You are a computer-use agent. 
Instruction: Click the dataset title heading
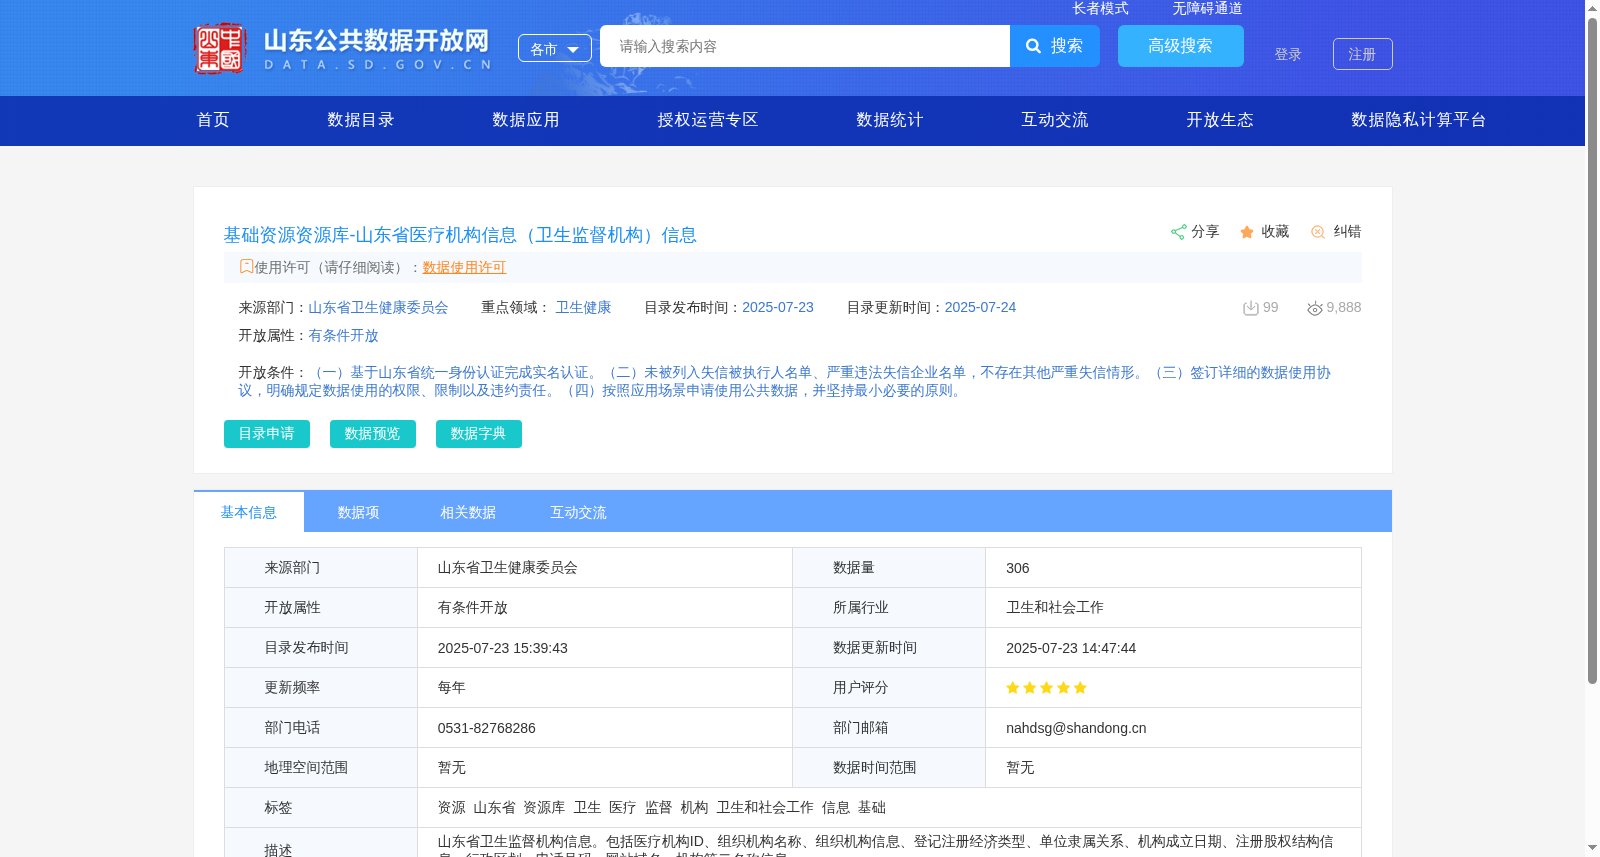(x=460, y=235)
